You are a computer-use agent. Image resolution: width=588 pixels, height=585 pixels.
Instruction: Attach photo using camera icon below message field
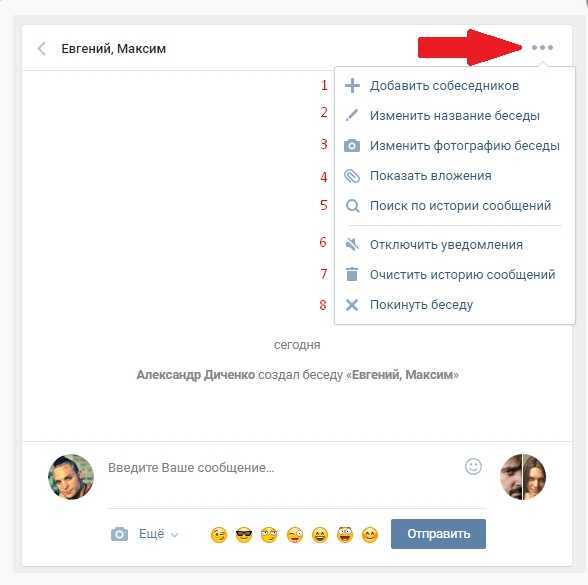pos(119,534)
